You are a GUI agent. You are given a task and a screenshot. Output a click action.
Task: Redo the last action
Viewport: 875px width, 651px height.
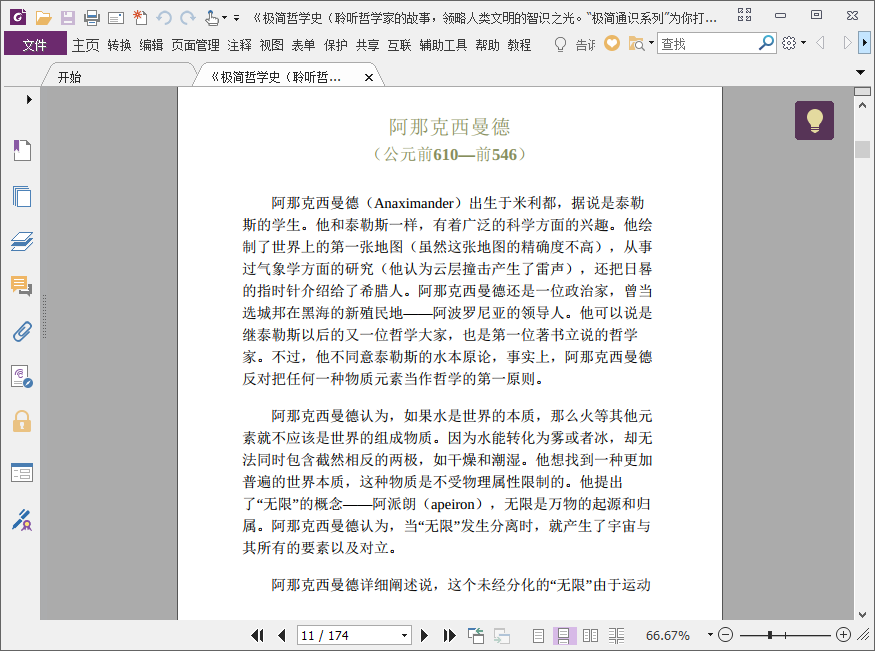188,18
